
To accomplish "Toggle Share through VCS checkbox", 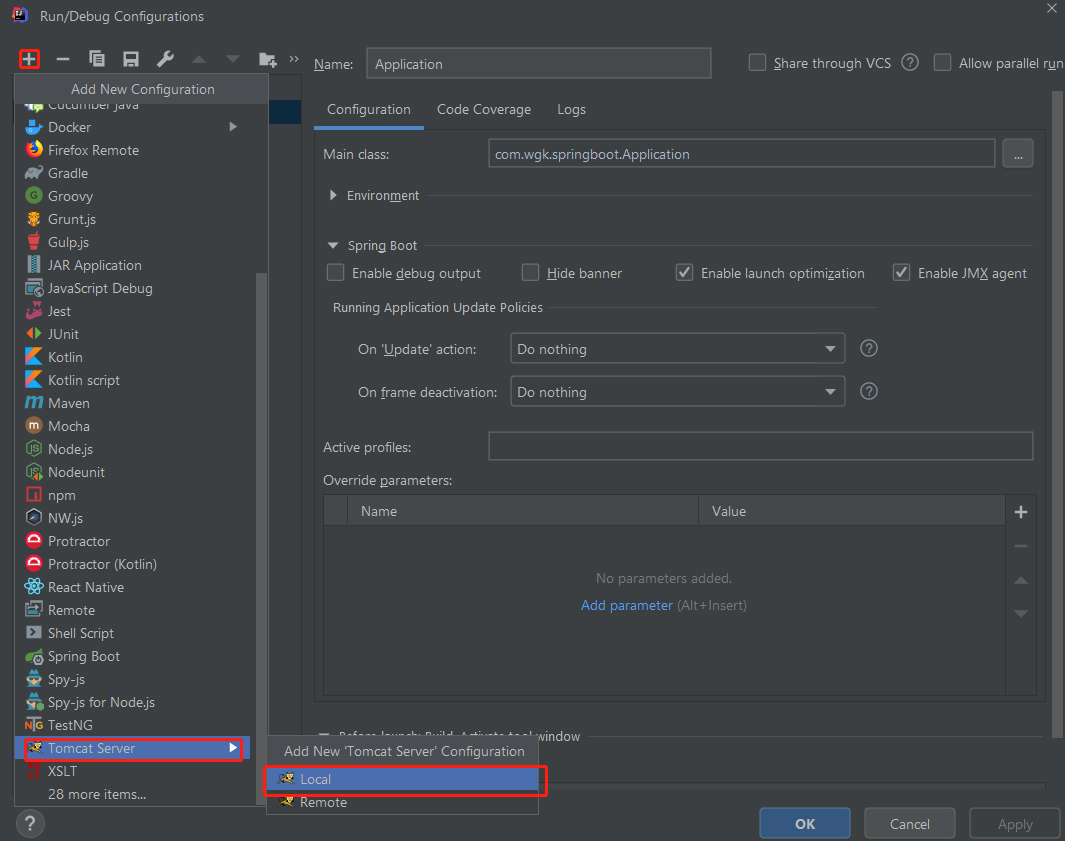I will pos(757,62).
